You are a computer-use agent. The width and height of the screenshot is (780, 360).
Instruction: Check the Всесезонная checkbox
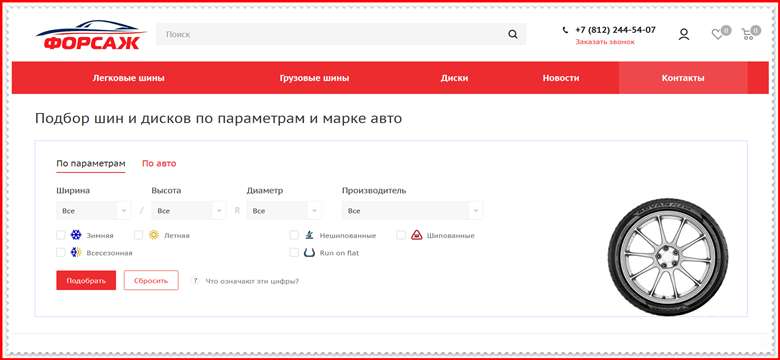61,253
